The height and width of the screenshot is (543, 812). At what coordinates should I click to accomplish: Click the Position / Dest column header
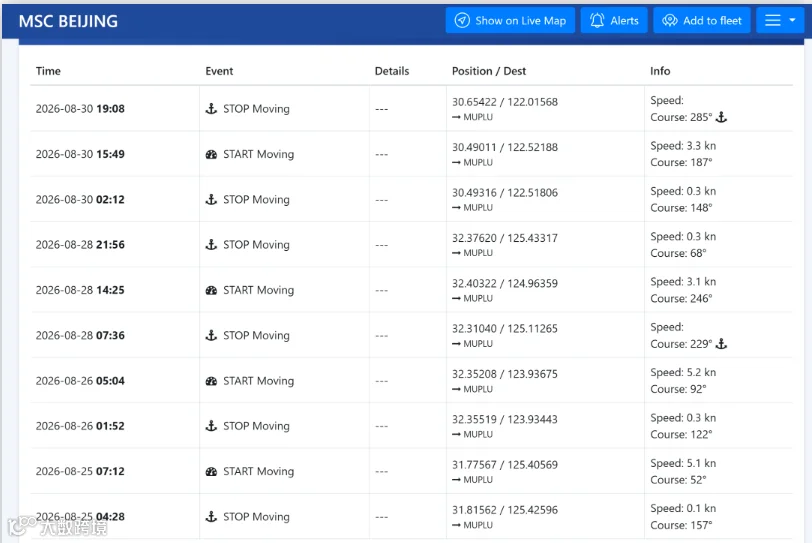(489, 71)
